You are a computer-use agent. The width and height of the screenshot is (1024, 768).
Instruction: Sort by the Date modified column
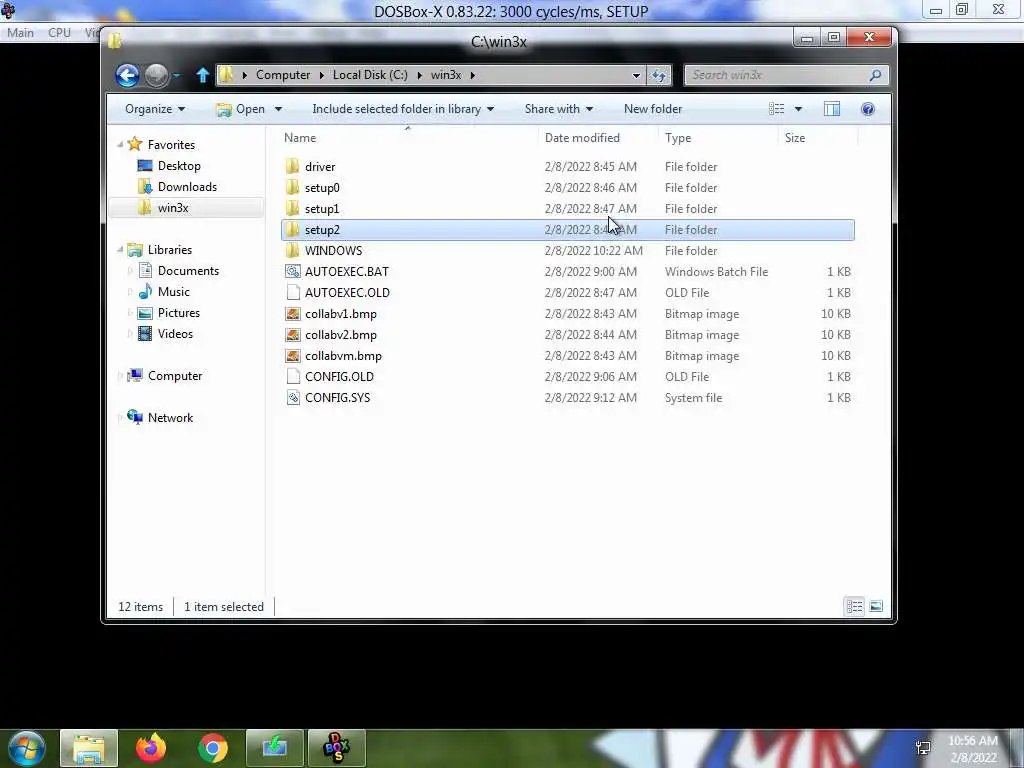click(x=596, y=138)
